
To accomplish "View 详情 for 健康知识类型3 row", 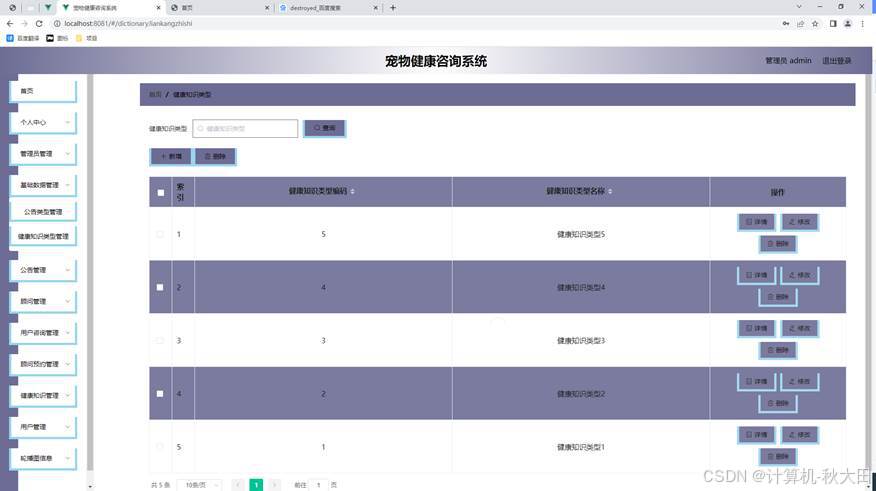I will pos(756,328).
